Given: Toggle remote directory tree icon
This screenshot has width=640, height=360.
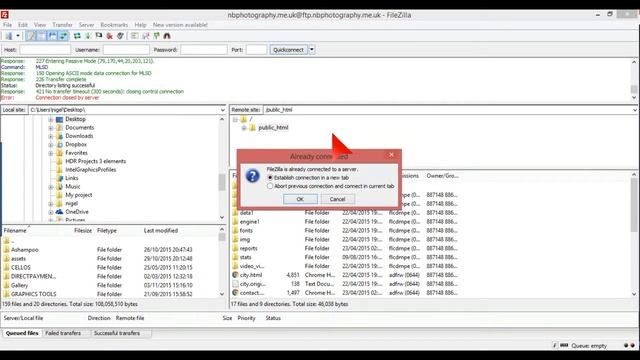Looking at the screenshot, I should pos(52,36).
